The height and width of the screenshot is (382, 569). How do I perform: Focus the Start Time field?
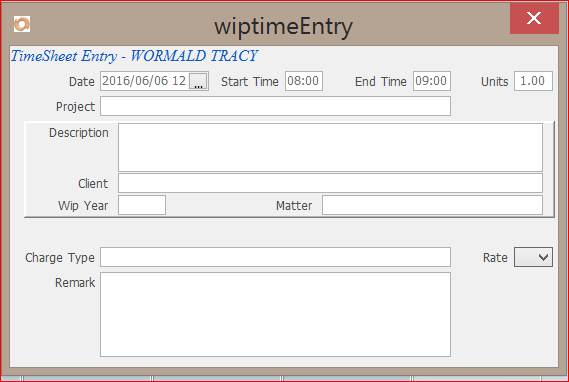[304, 81]
